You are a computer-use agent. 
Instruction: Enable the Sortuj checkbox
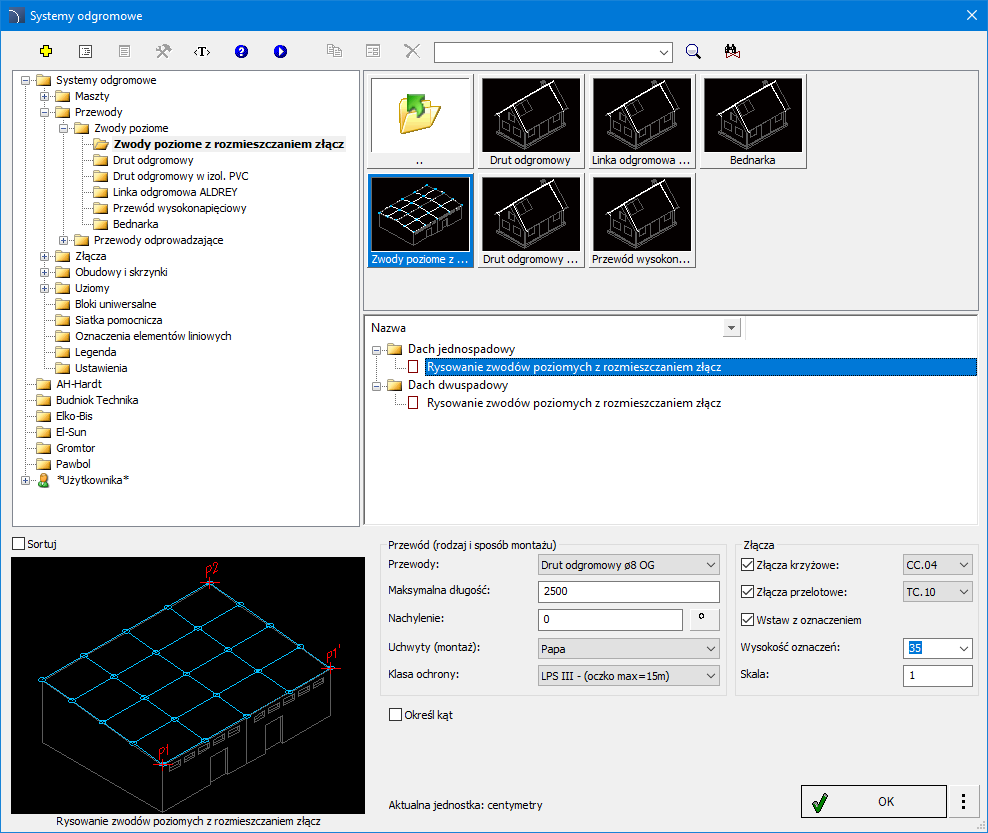tap(18, 544)
